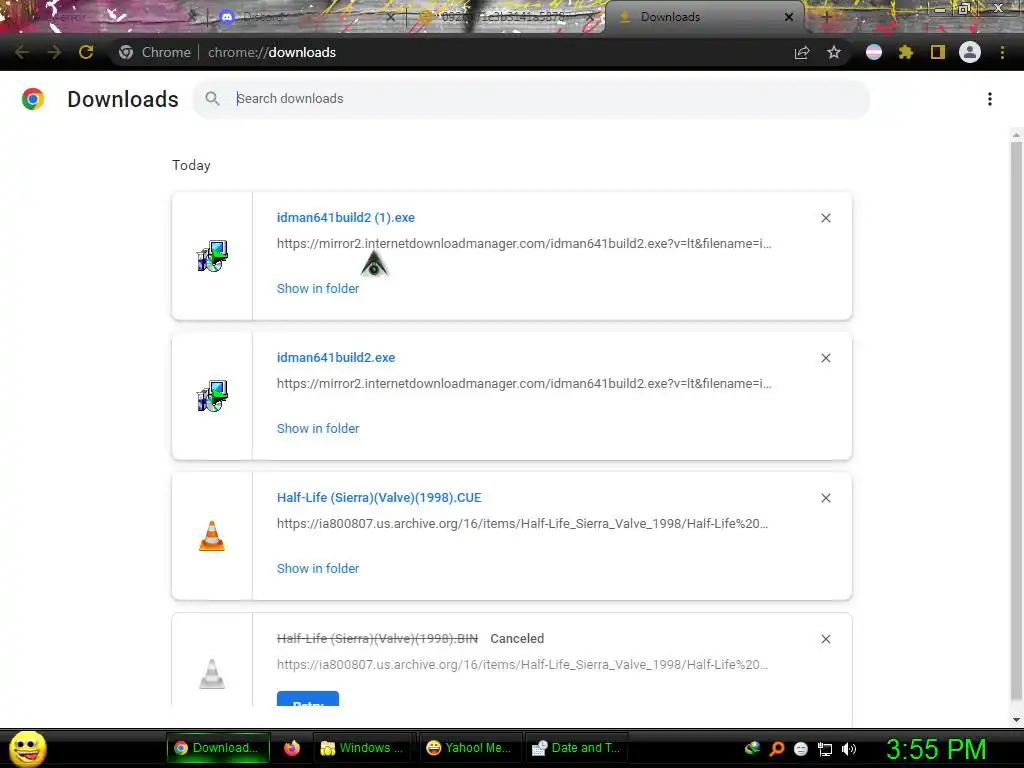Screen dimensions: 1024x768
Task: Click the Chrome logo beside Downloads title
Action: (x=33, y=99)
